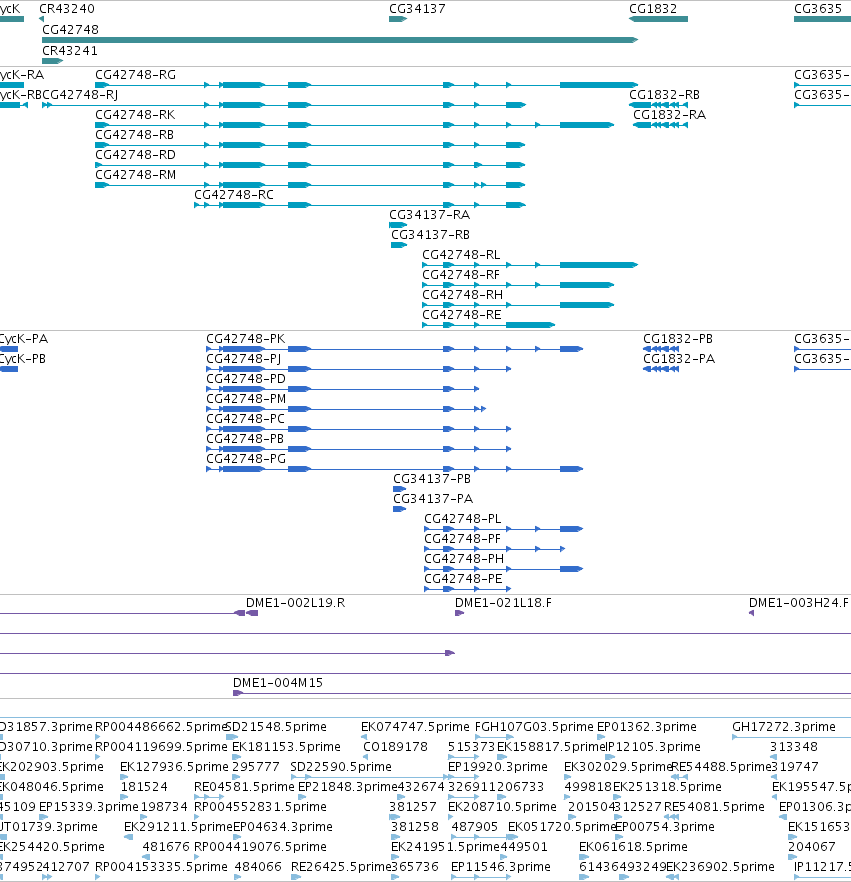Select protein CG42748-PE label
This screenshot has height=882, width=851.
(463, 578)
